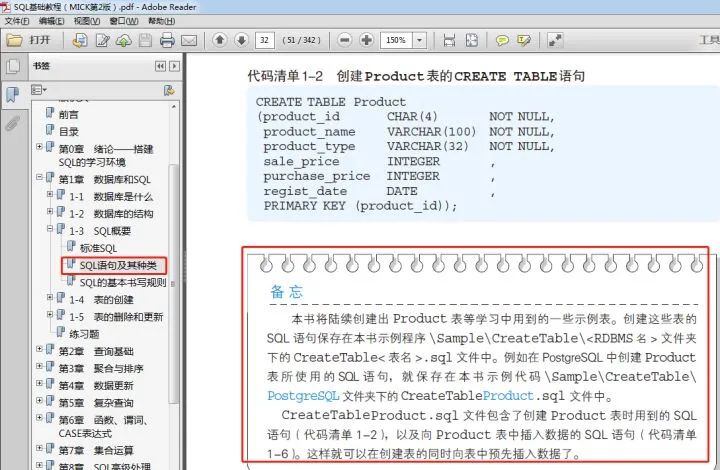Zoom out with the minus button
Screen dimensions: 720x470
pyautogui.click(x=344, y=40)
